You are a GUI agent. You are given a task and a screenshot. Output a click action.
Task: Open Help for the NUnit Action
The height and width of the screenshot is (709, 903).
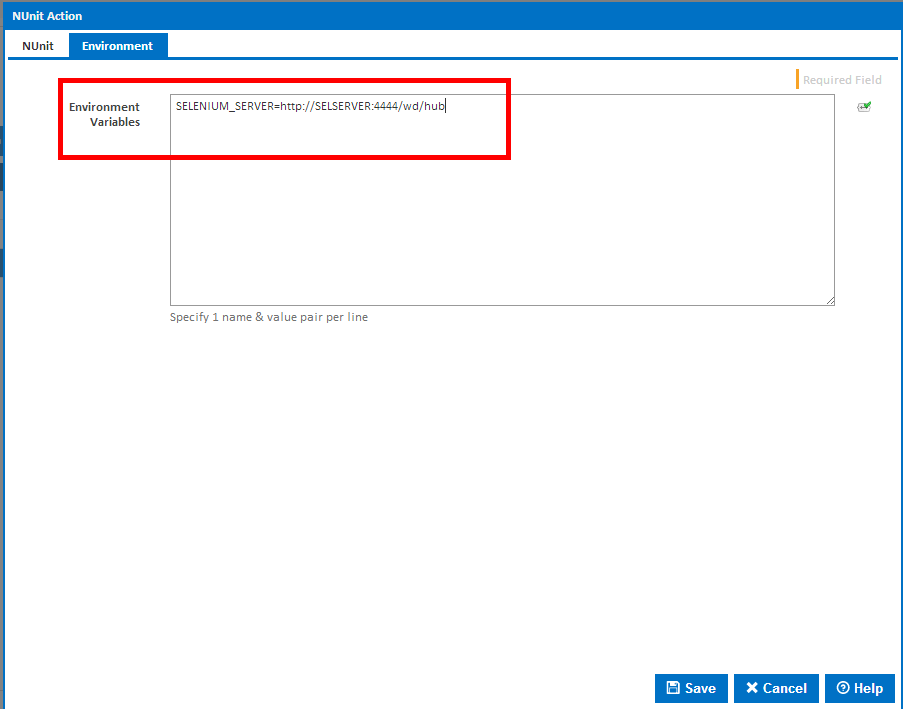tap(860, 688)
